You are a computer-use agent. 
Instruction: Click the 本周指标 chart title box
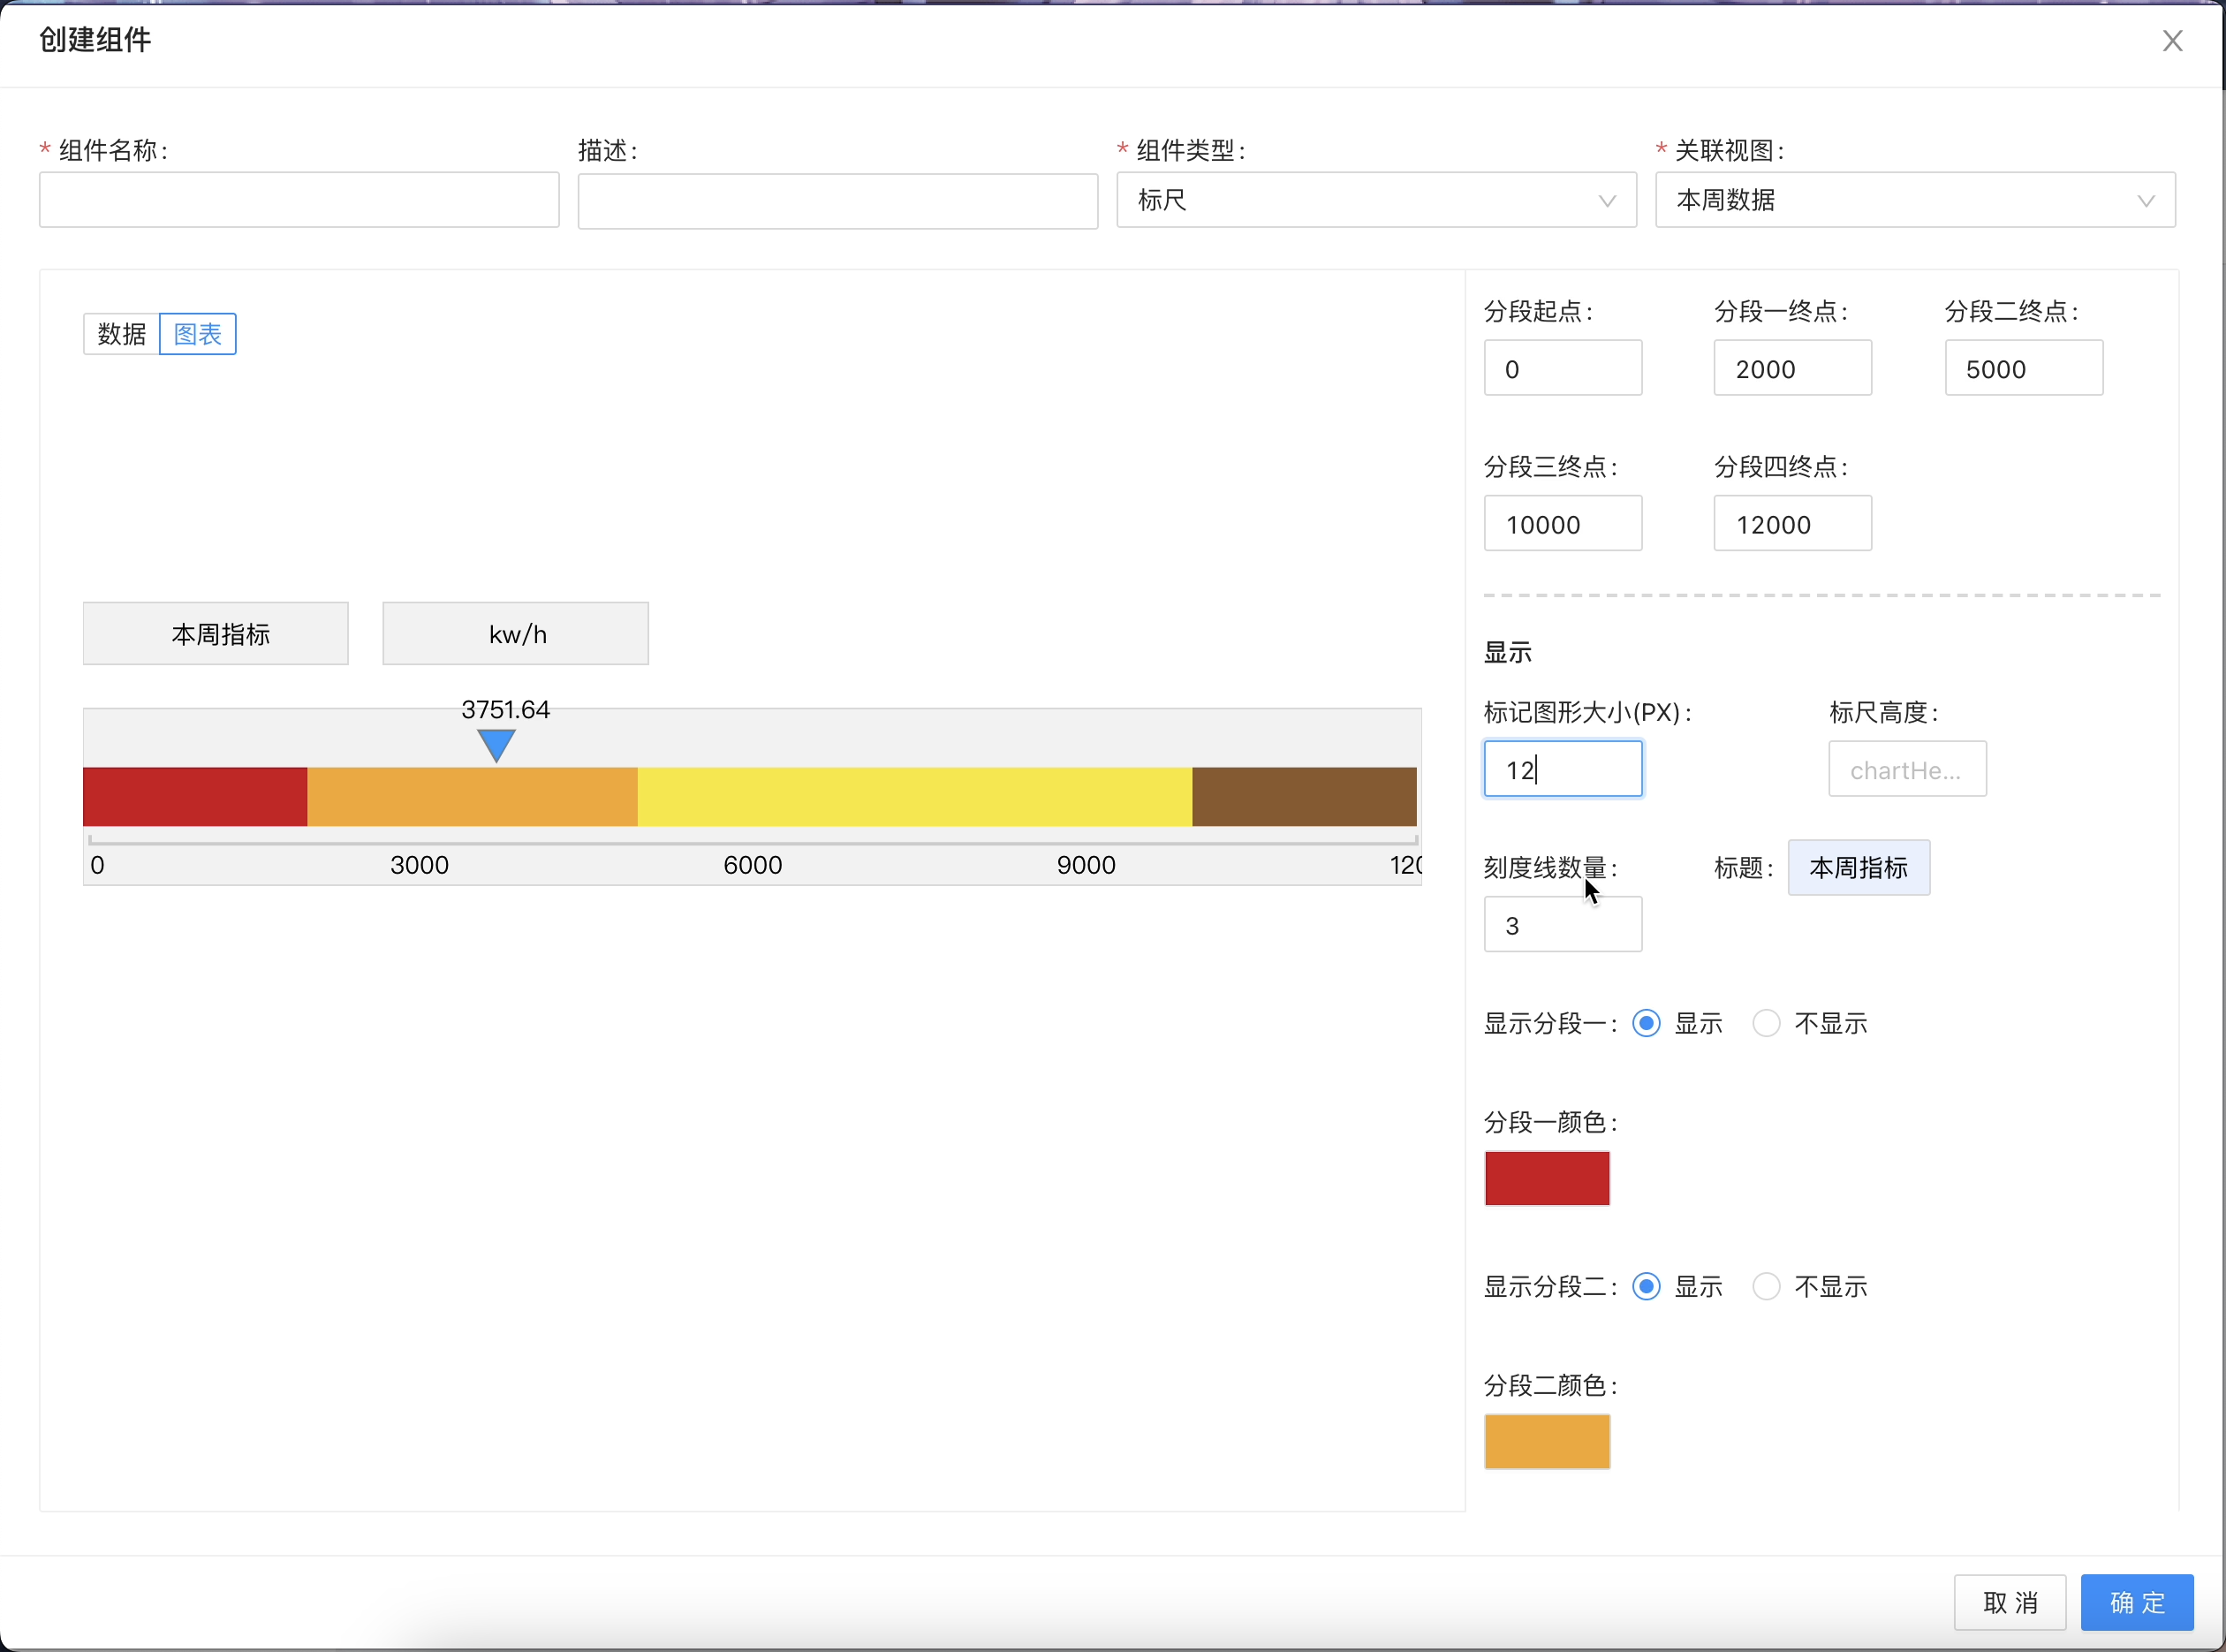coord(216,634)
